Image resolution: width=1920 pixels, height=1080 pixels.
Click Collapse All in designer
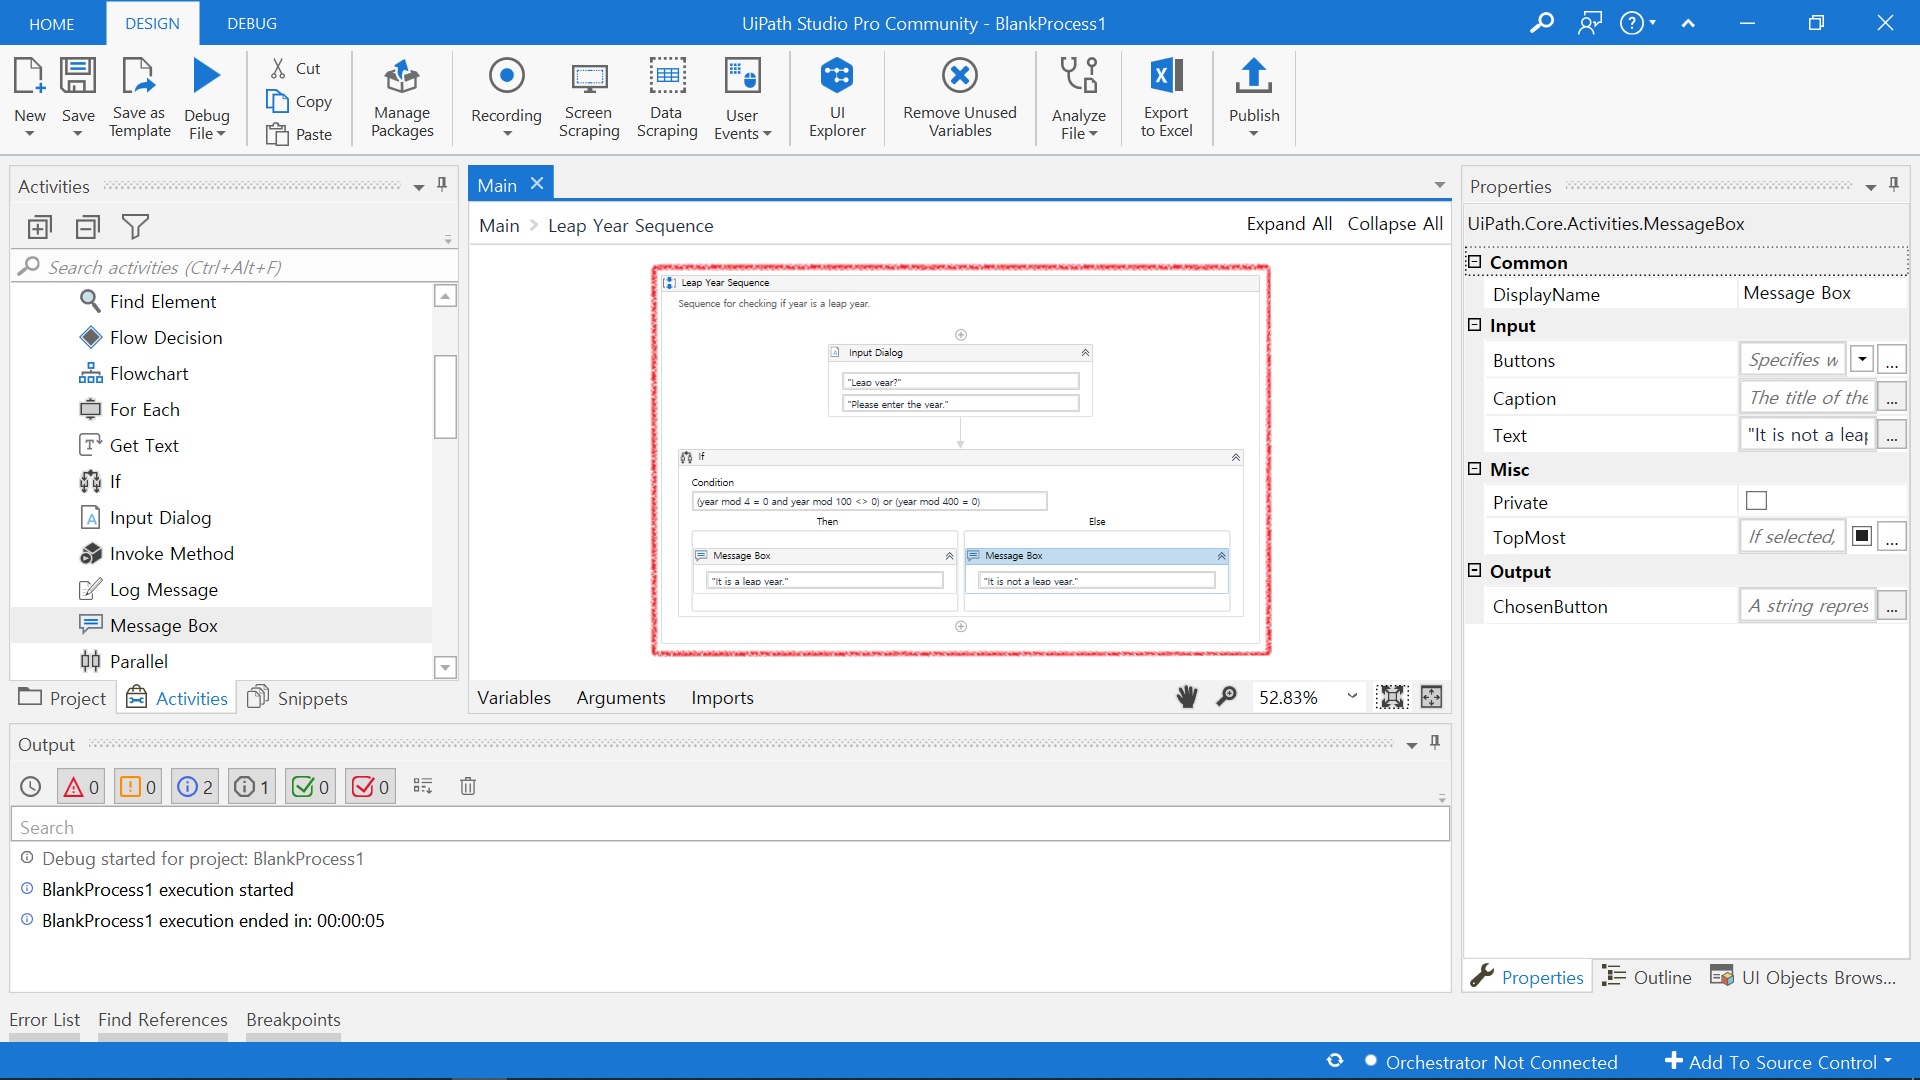click(x=1395, y=224)
